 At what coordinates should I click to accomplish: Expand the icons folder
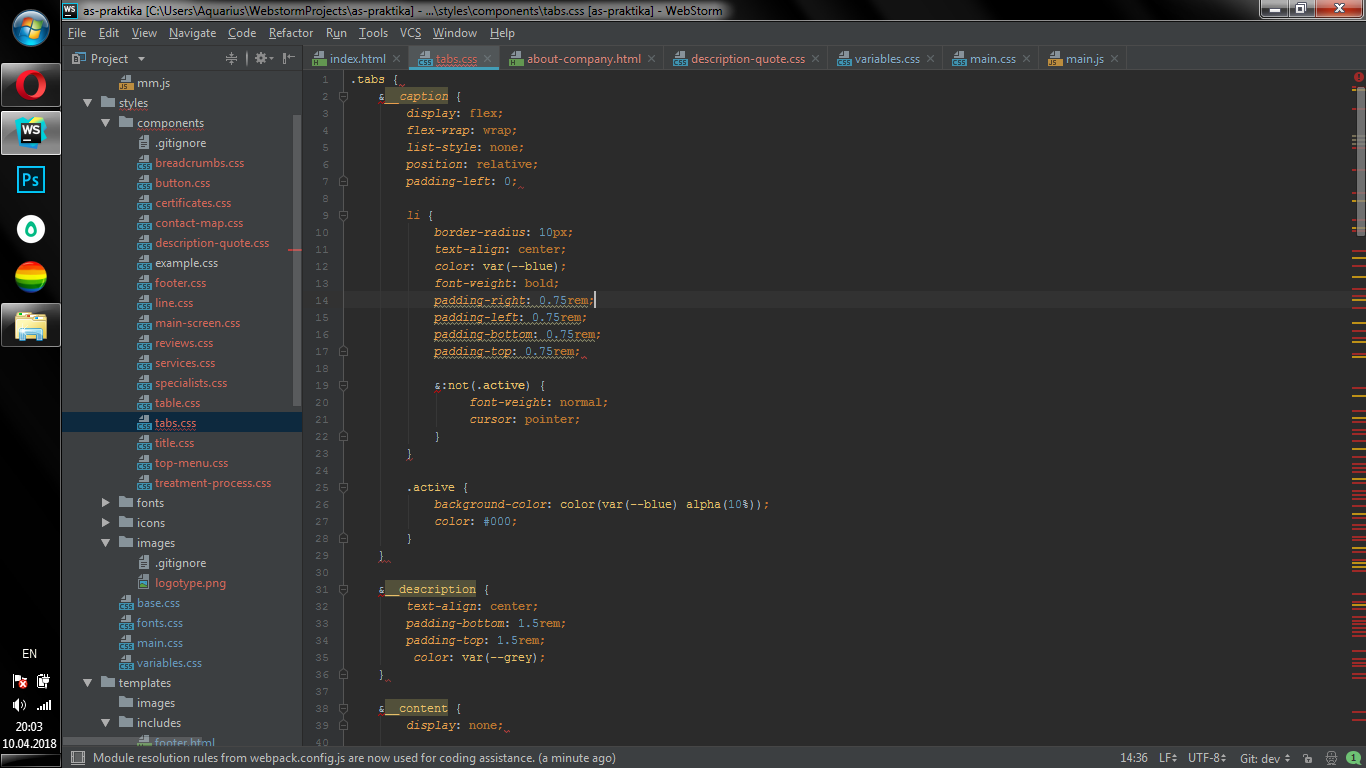[x=106, y=523]
